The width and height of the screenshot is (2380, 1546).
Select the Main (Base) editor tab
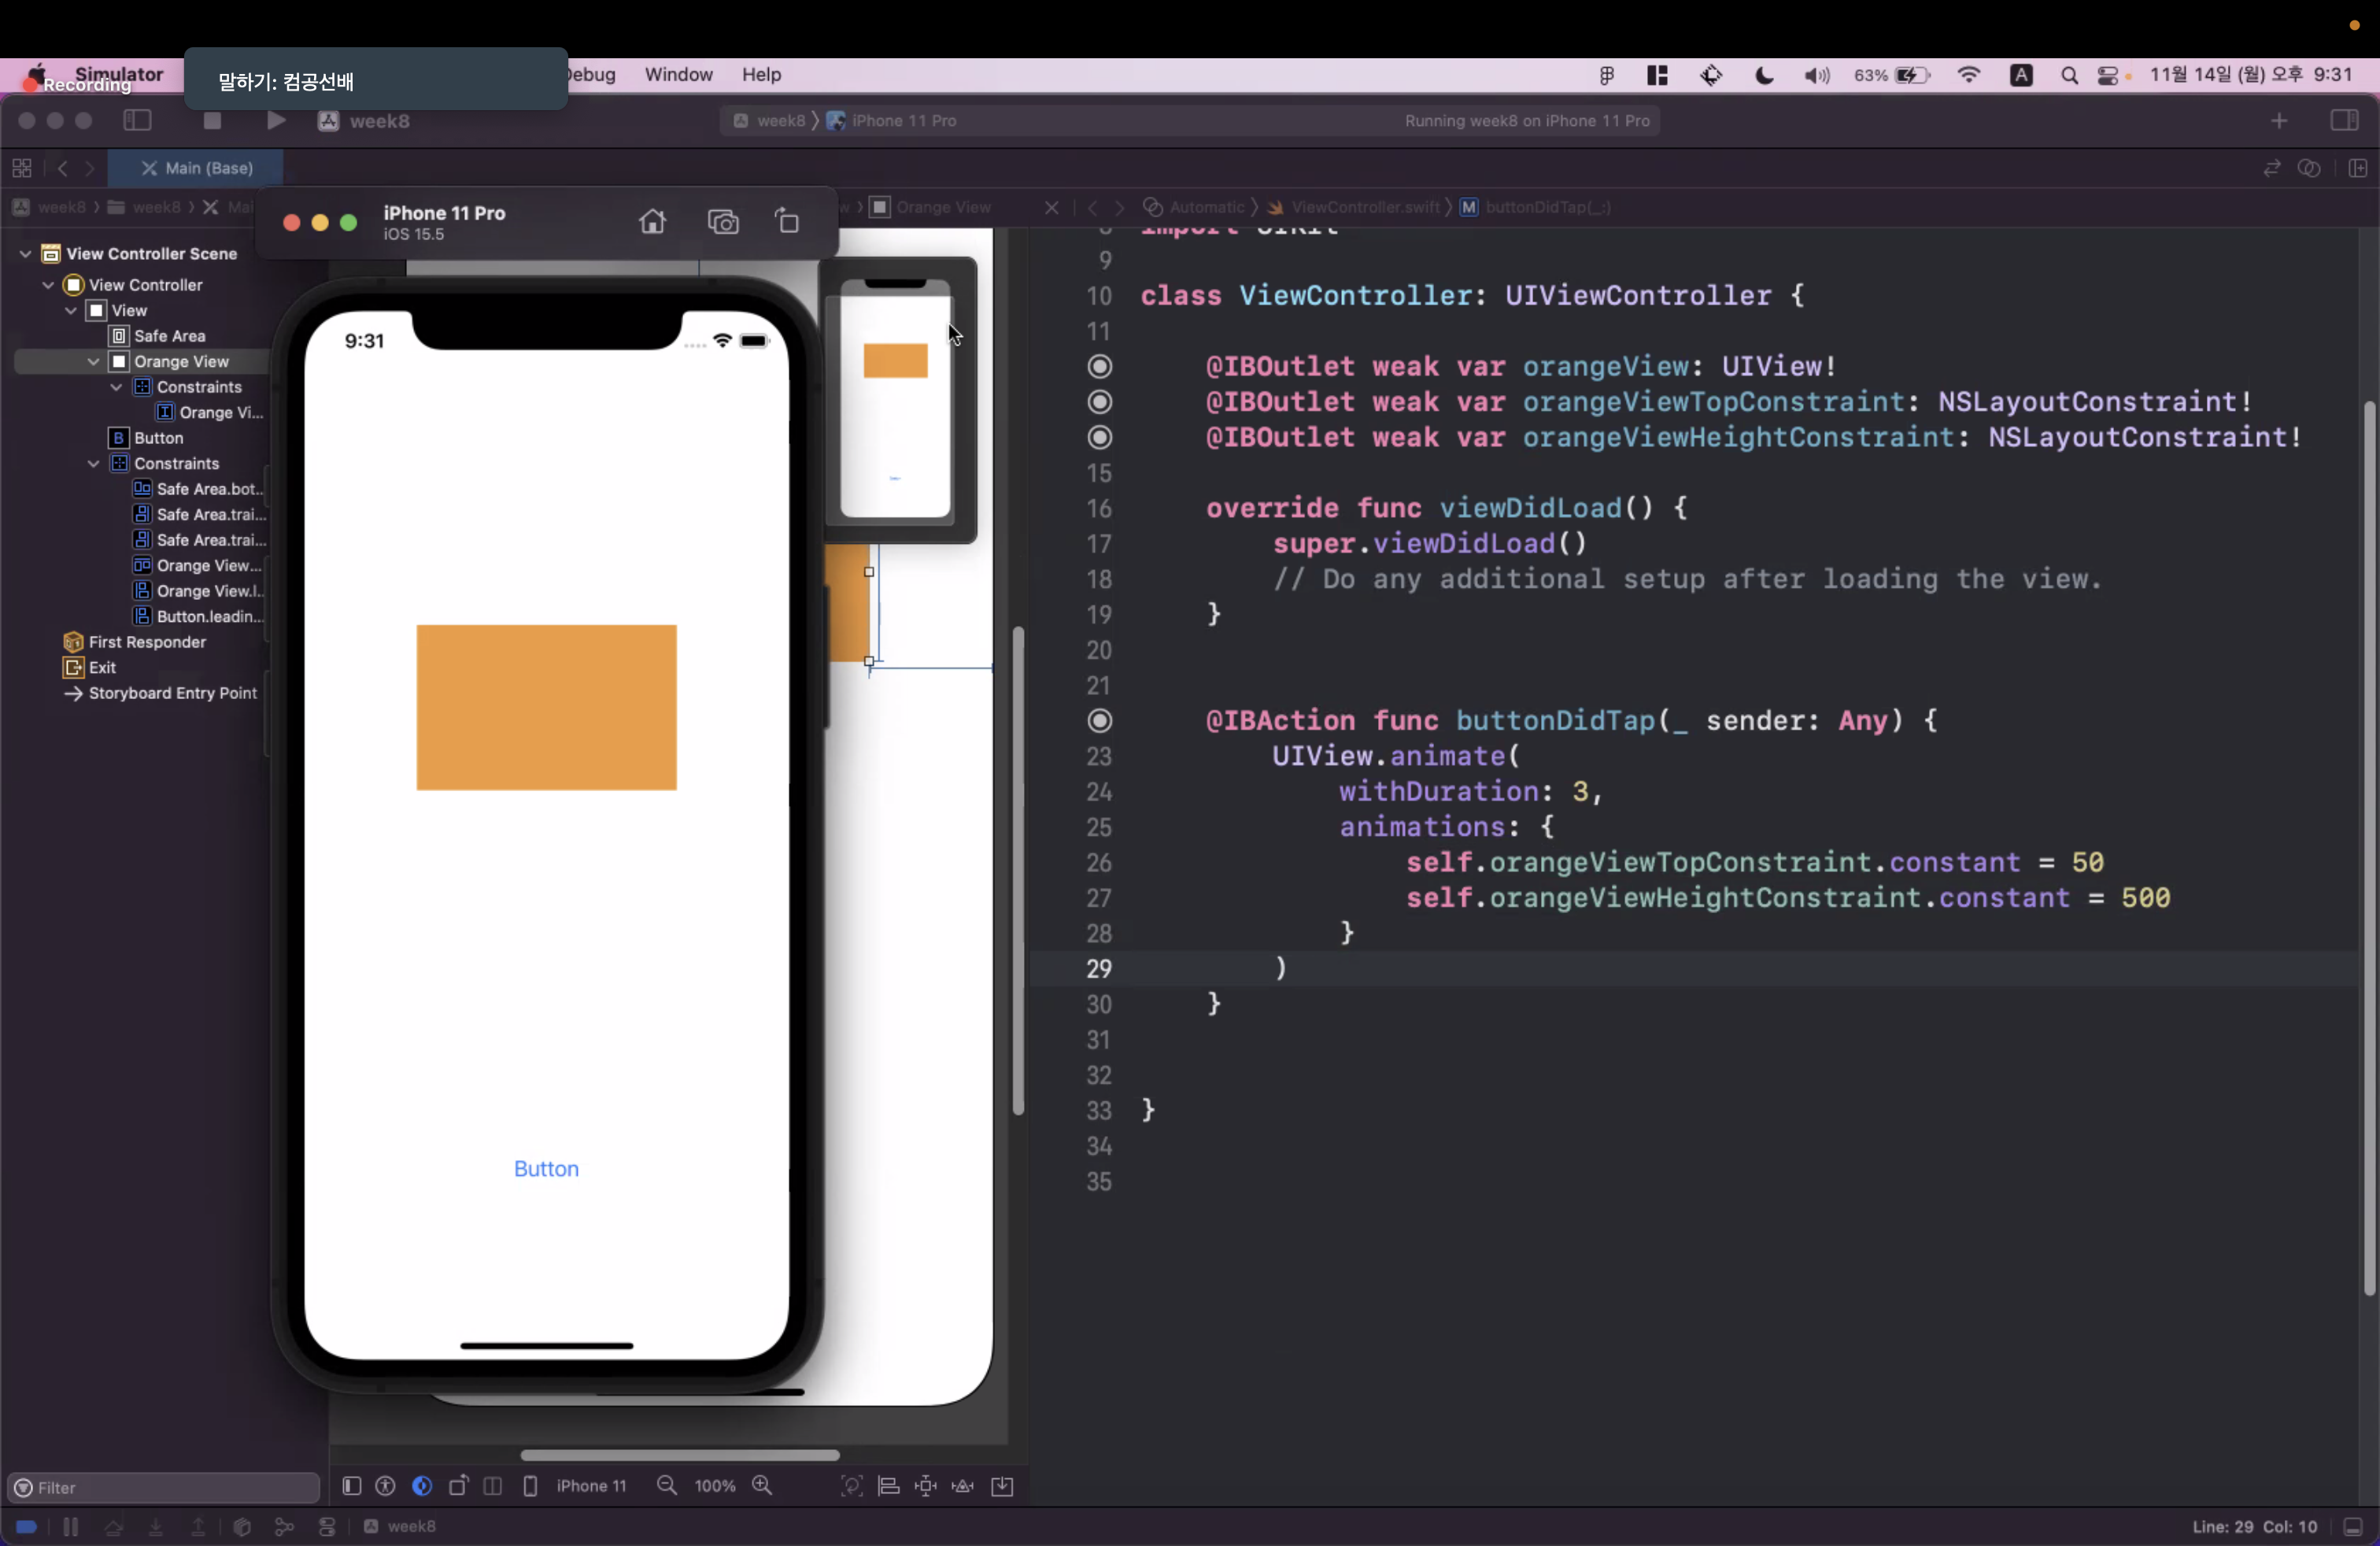coord(196,168)
